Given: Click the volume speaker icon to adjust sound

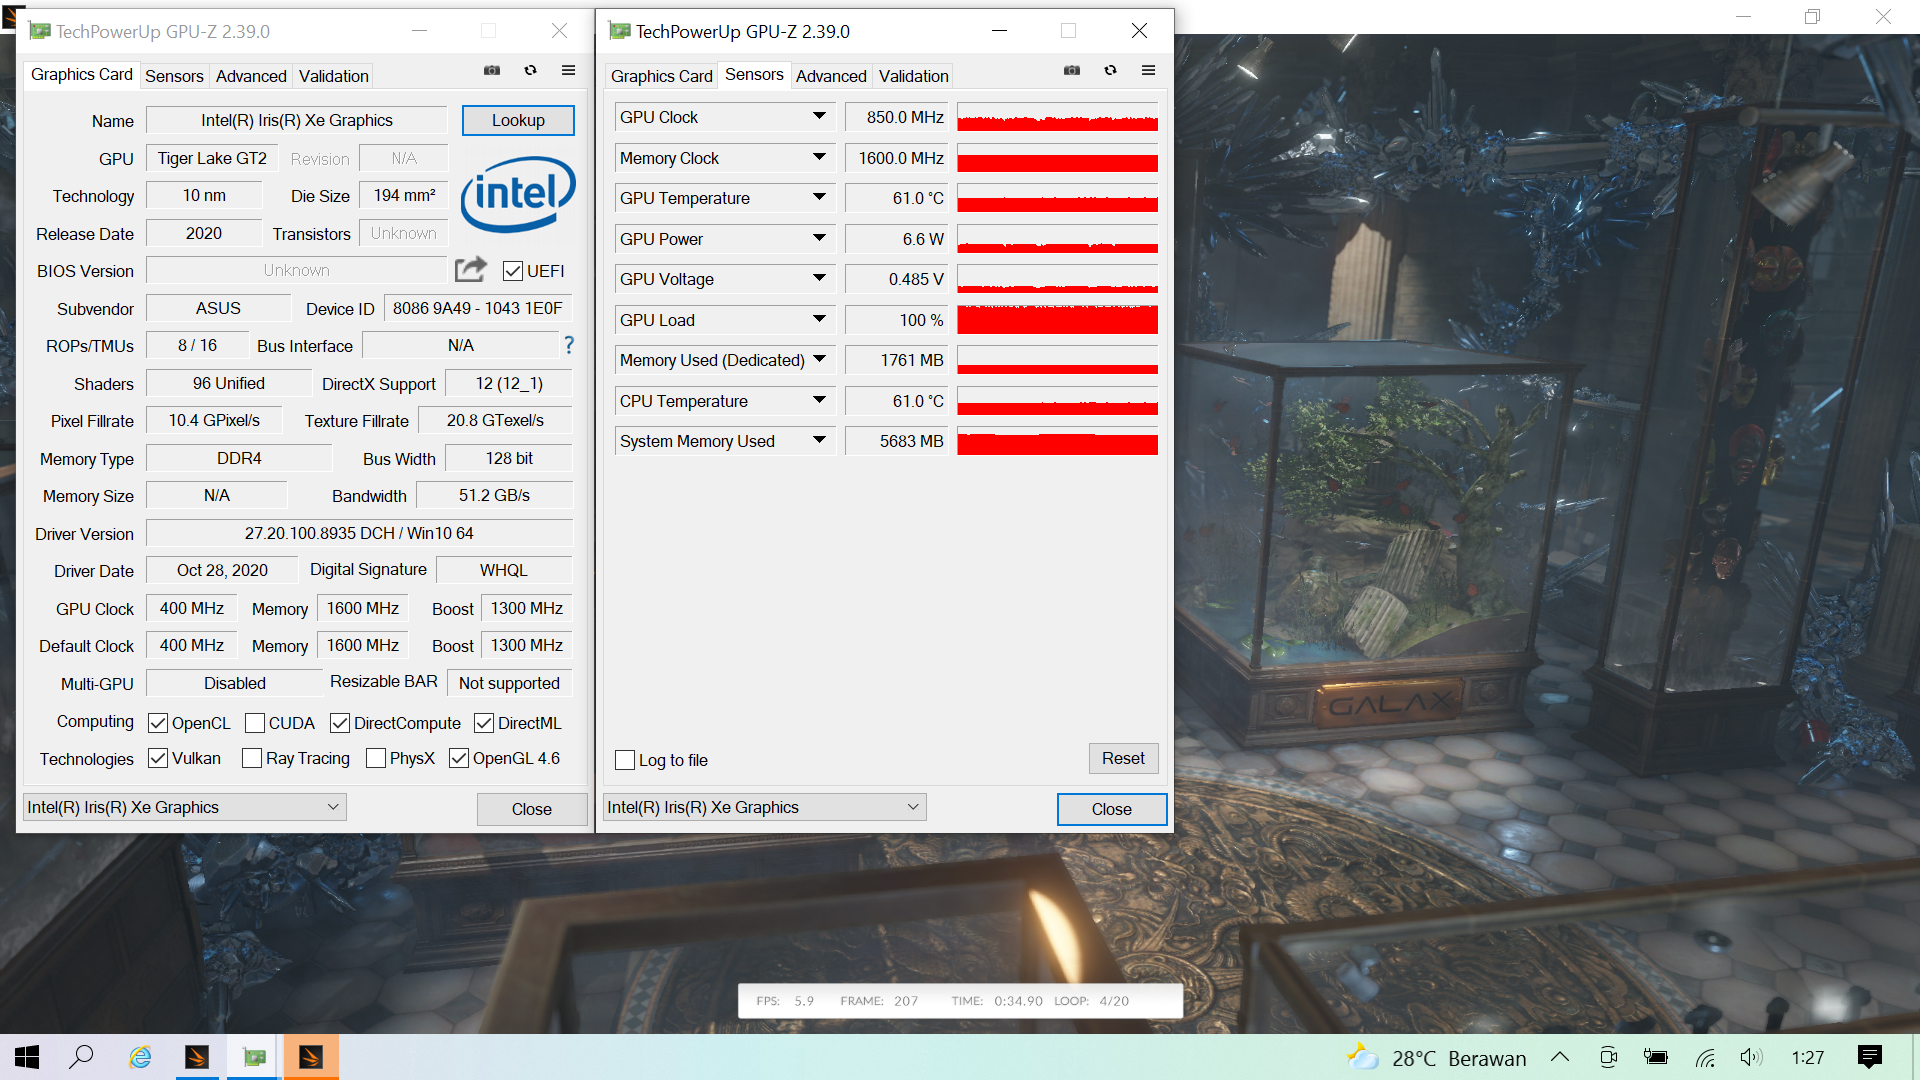Looking at the screenshot, I should 1750,1057.
